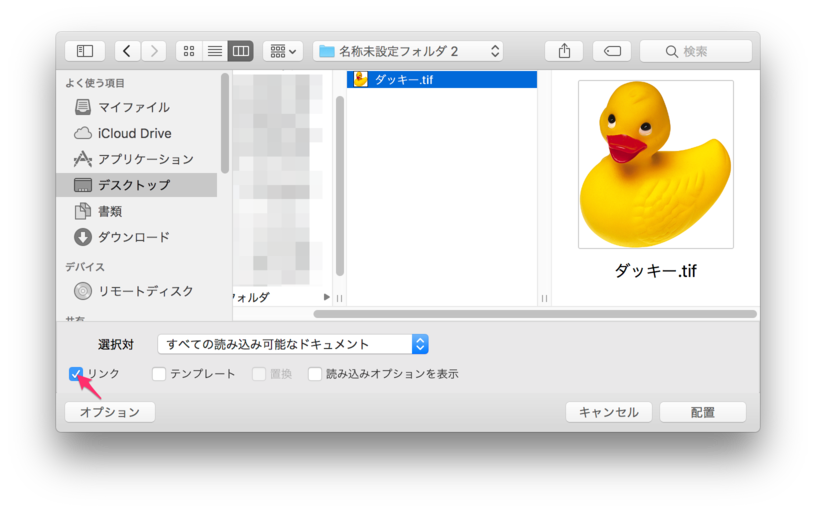Viewport: 816px width, 512px height.
Task: Enable the テンプレート checkbox
Action: (x=159, y=374)
